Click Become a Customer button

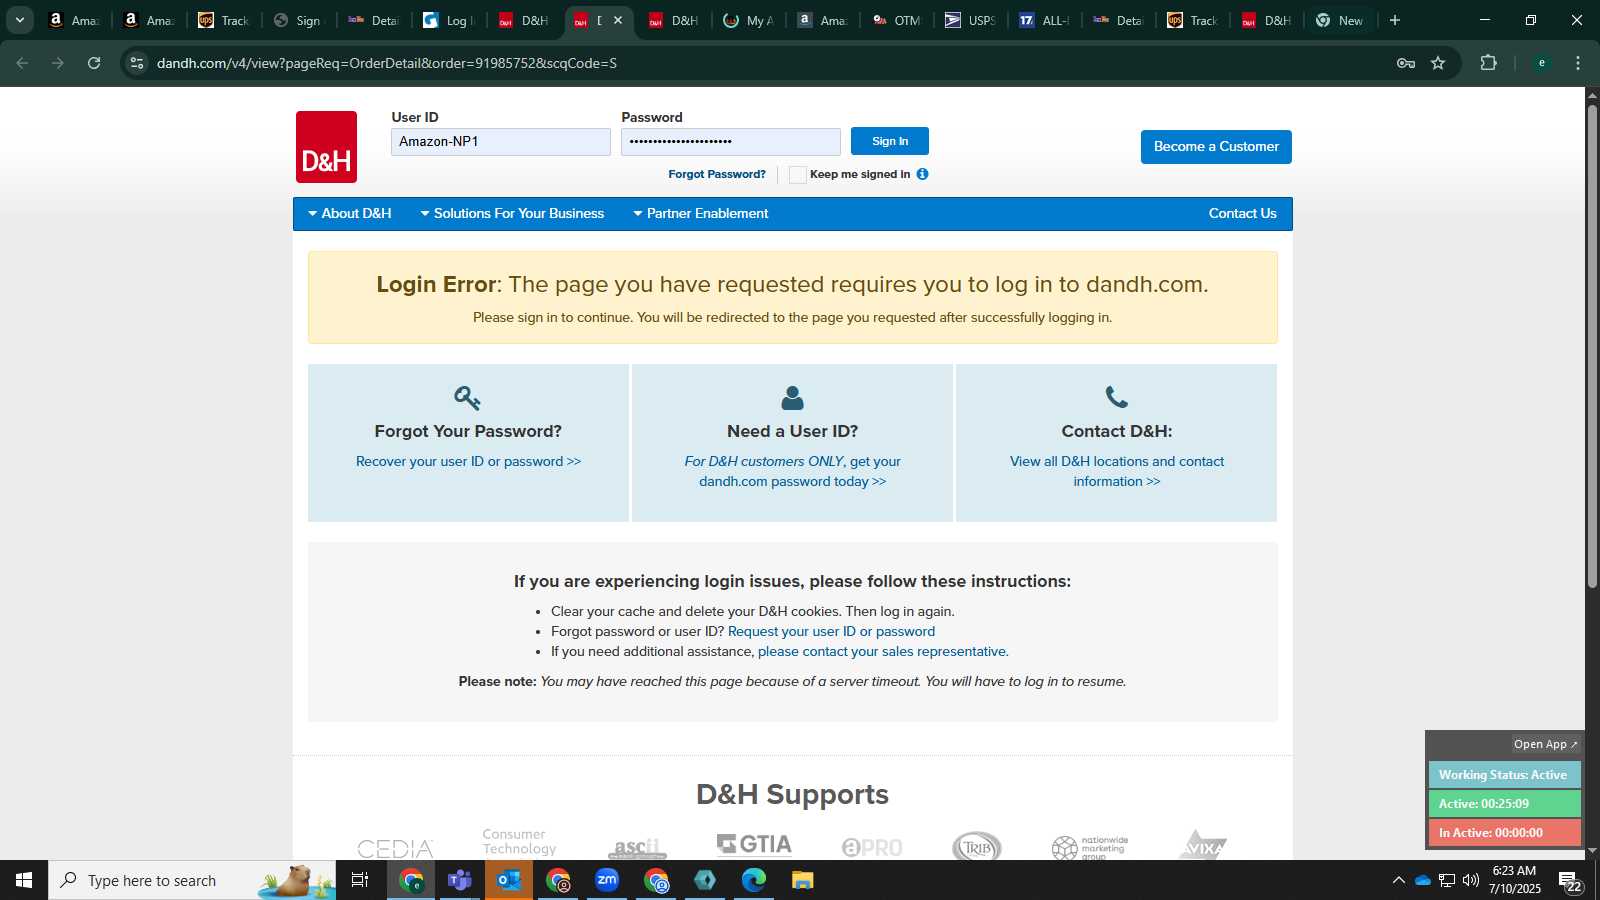1216,147
